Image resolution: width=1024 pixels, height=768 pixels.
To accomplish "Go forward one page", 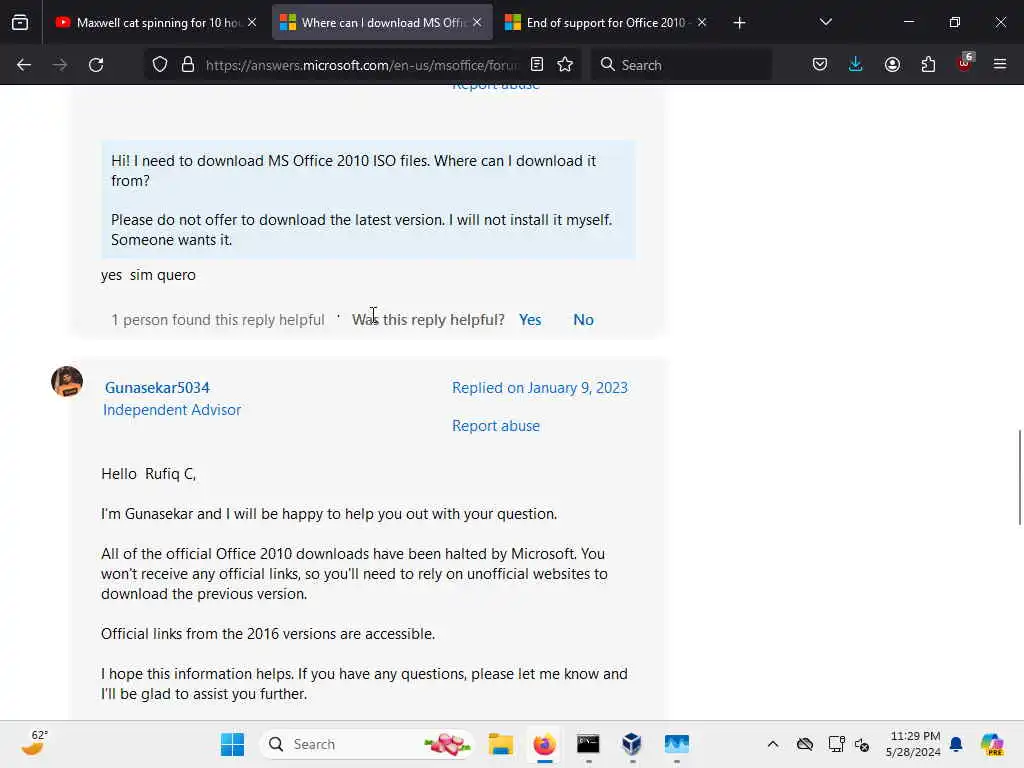I will (60, 65).
